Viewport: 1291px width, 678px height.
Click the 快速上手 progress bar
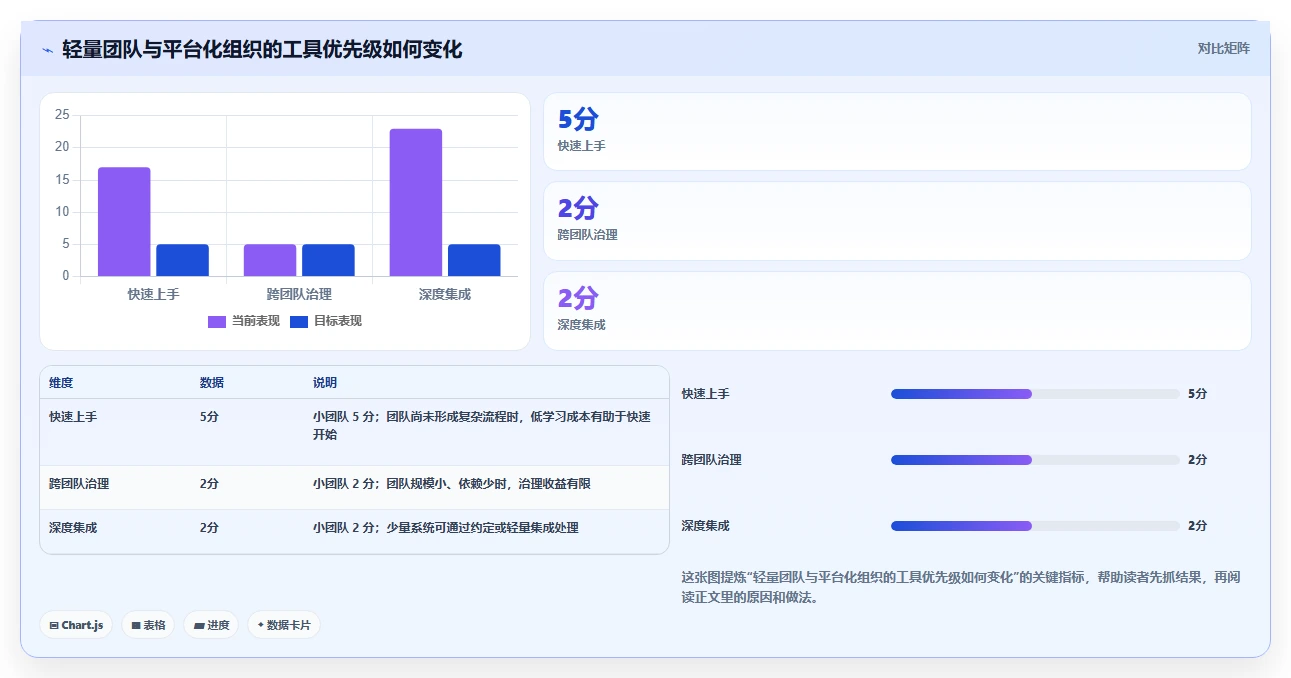click(x=1036, y=394)
